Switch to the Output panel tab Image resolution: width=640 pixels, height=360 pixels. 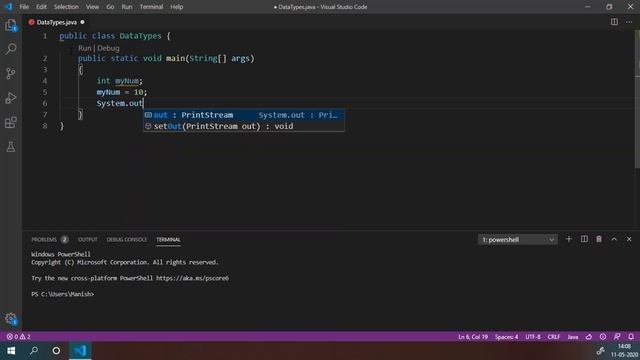coord(88,240)
